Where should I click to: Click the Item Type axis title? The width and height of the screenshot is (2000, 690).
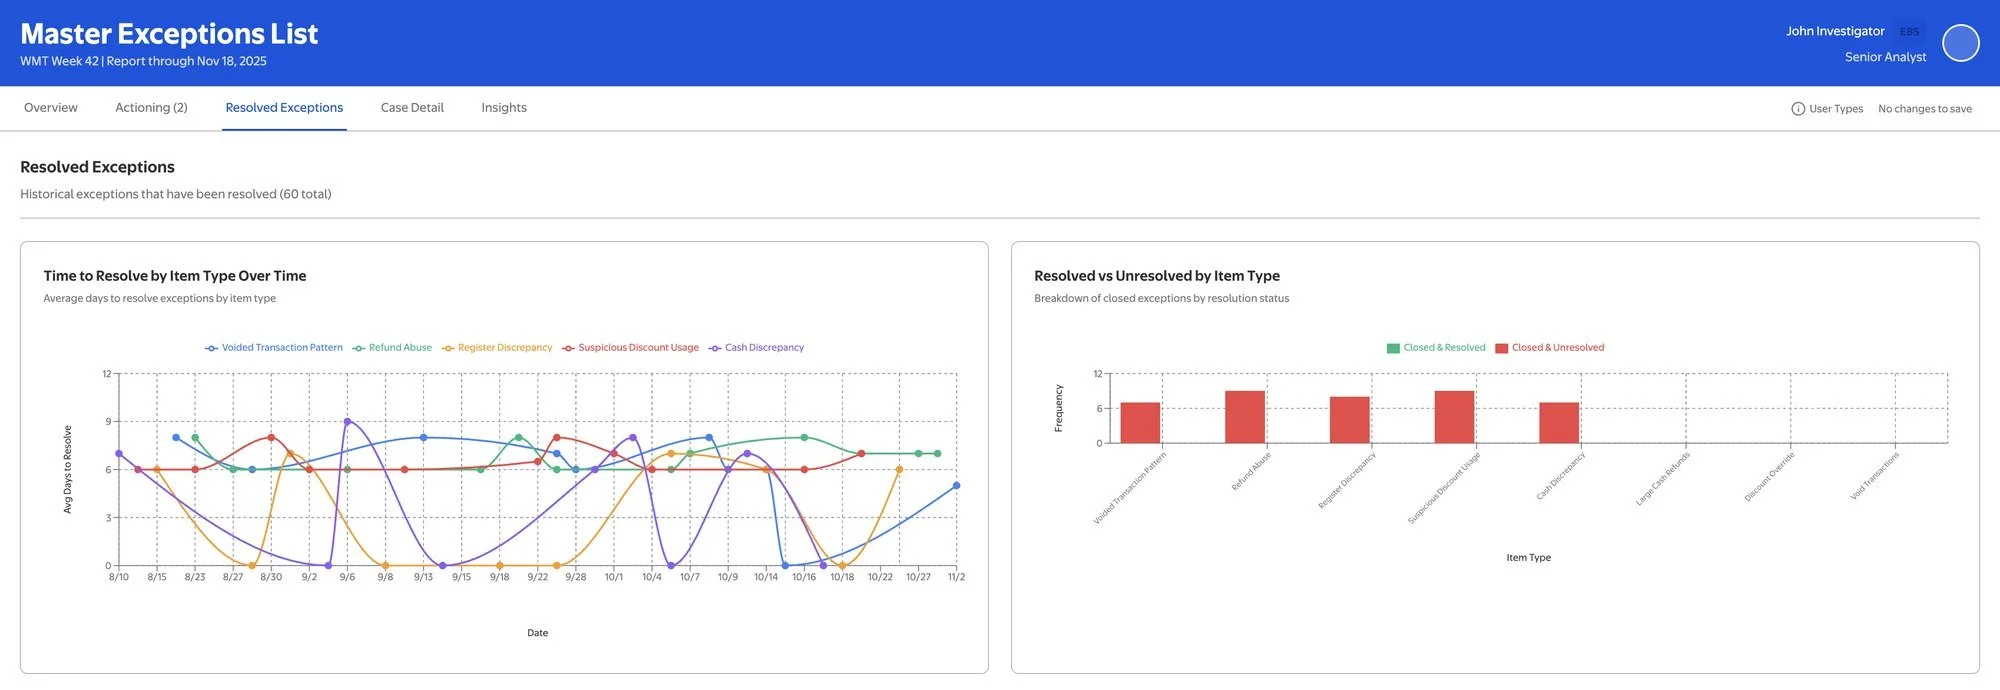1528,558
